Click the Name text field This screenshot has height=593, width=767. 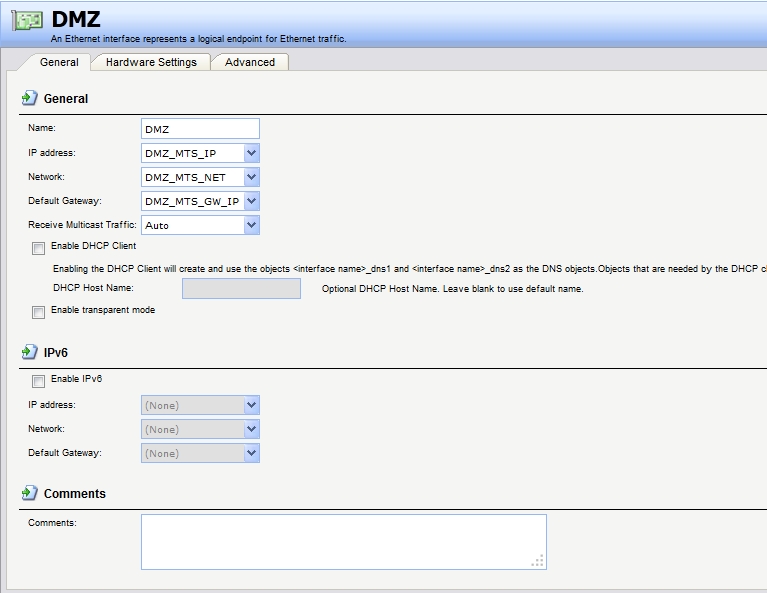pyautogui.click(x=201, y=128)
